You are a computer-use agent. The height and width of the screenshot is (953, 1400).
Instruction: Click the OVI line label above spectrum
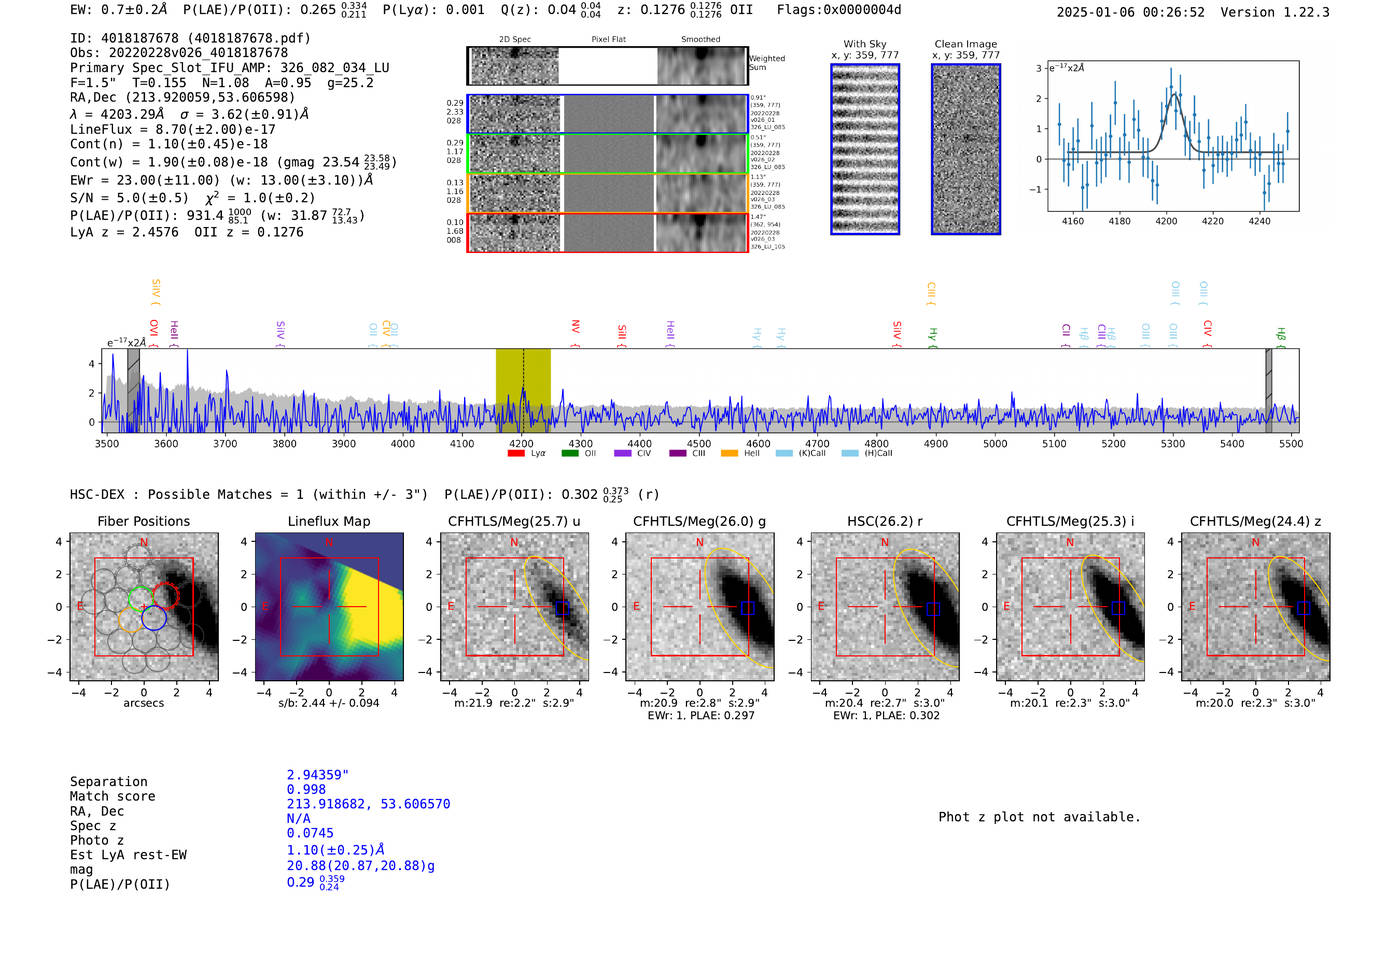coord(154,333)
